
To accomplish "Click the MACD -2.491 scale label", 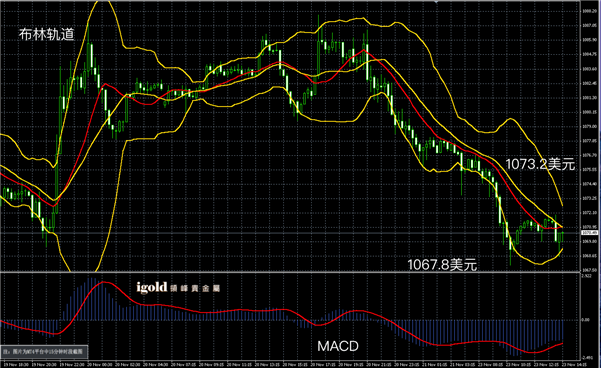I will 587,358.
